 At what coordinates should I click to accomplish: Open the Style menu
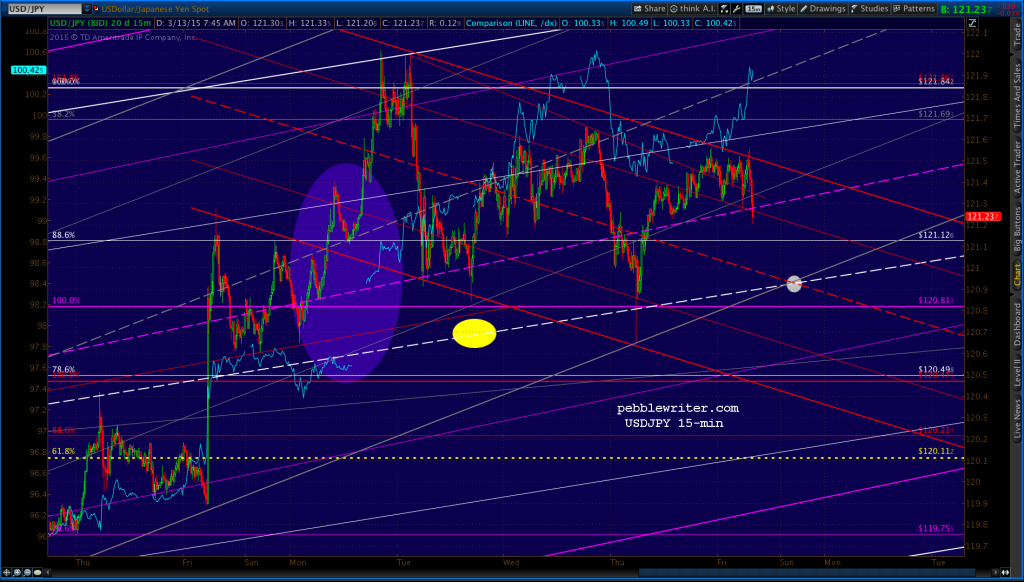pyautogui.click(x=780, y=9)
